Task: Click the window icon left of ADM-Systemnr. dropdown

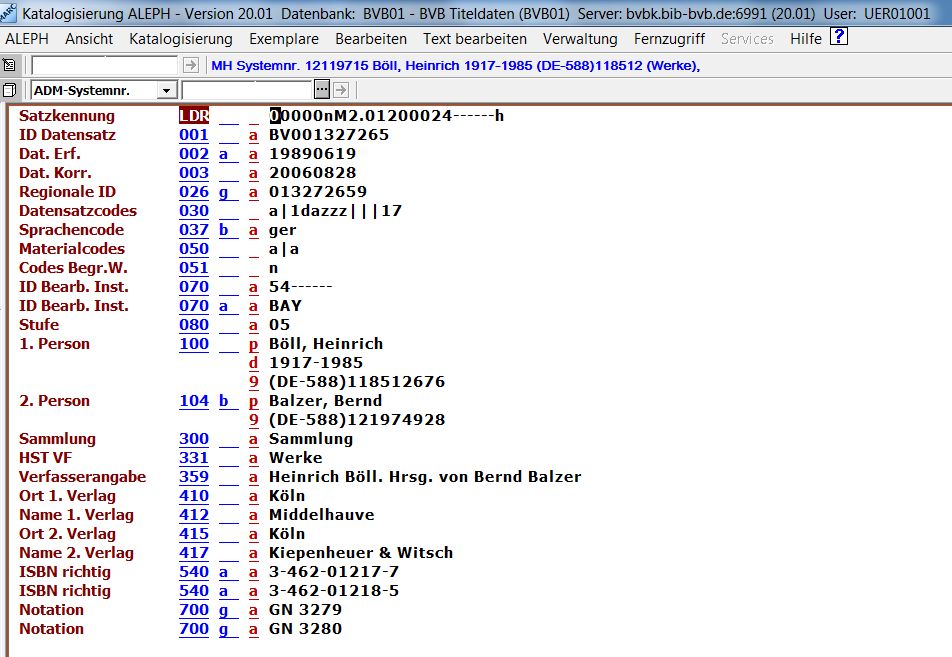Action: [x=10, y=90]
